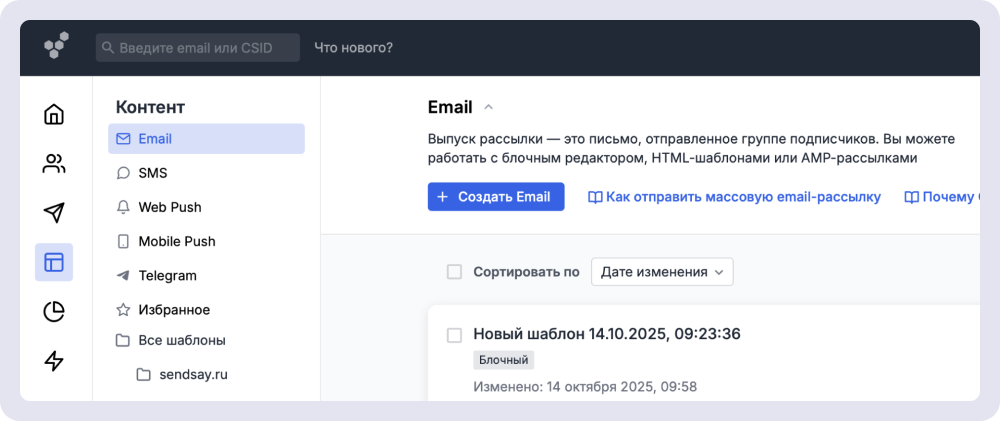Toggle the select-all checkbox near Сортировать по
This screenshot has height=421, width=1000.
click(454, 272)
